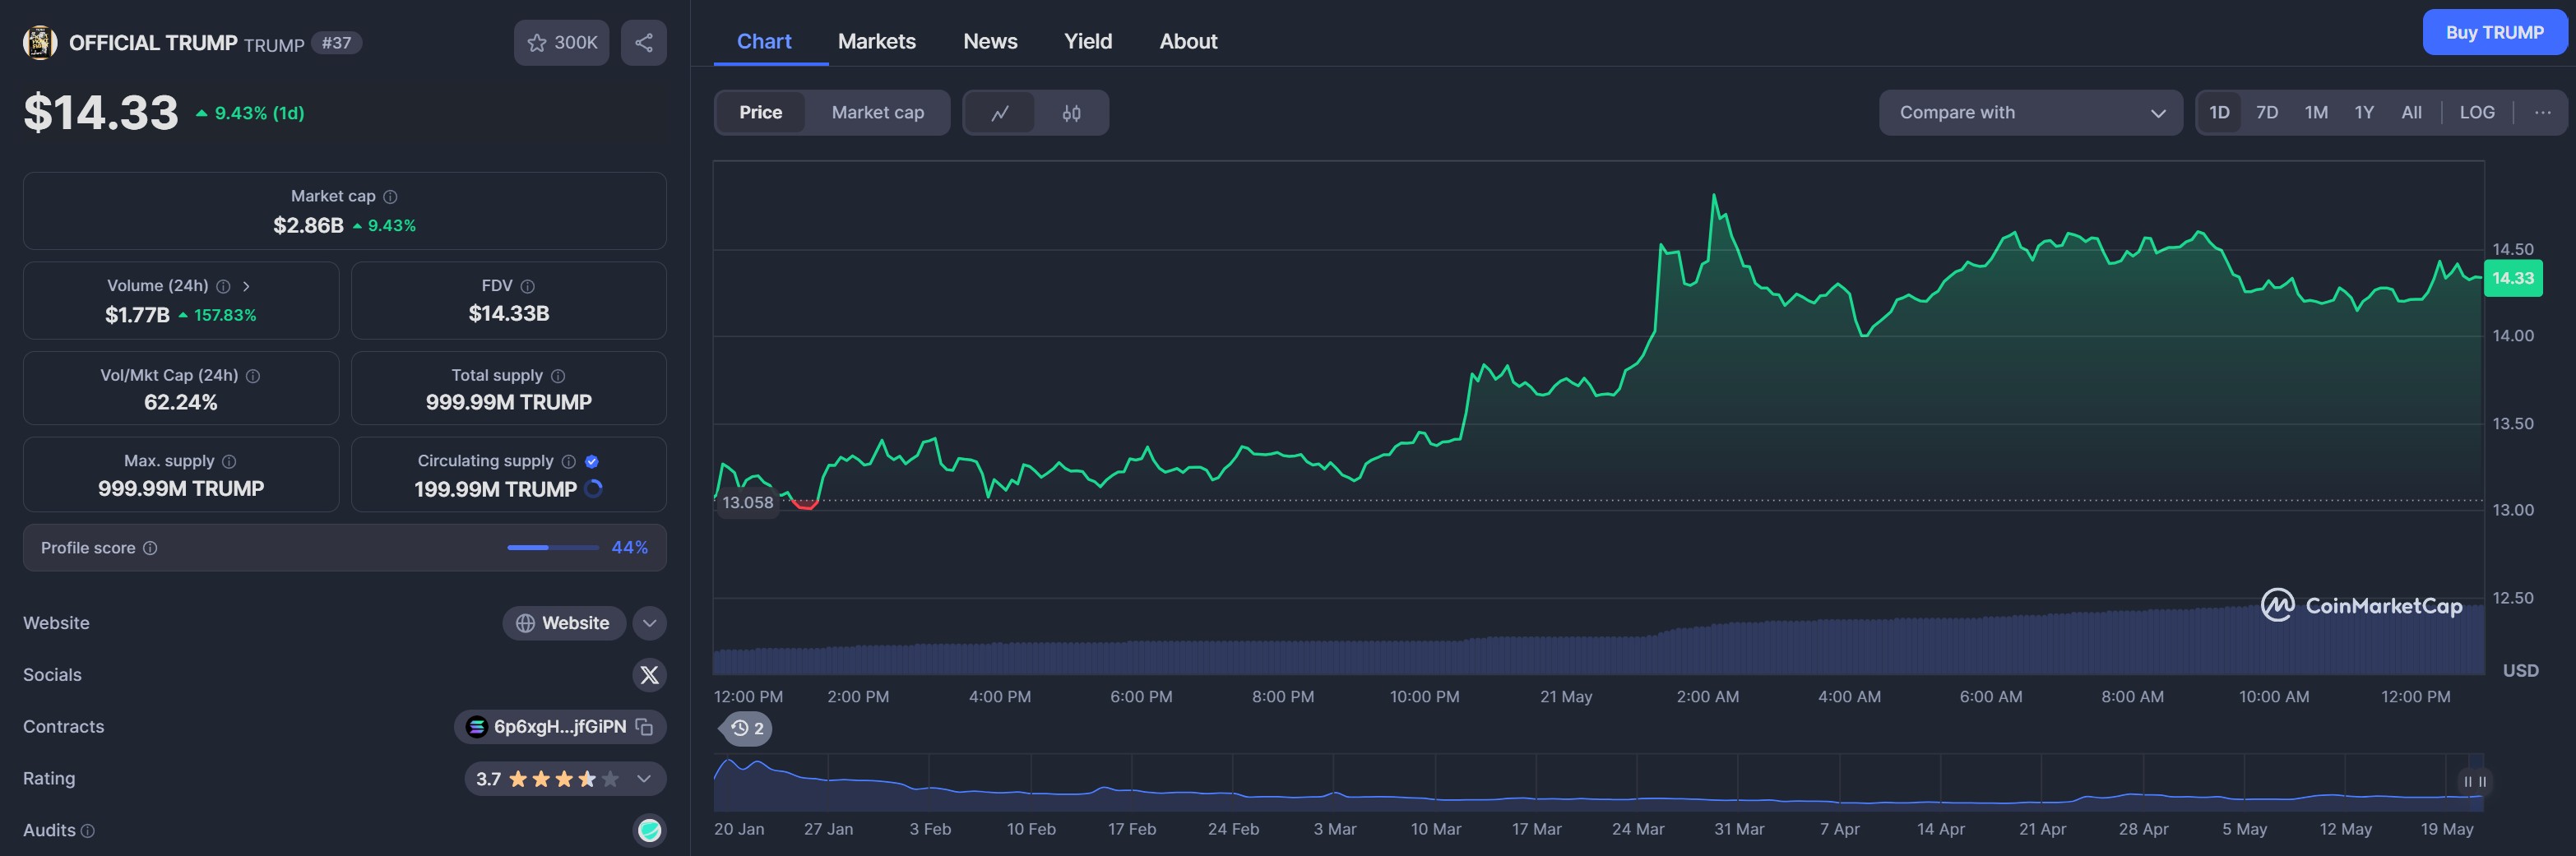Click the 999.99M TRUMP under Max. supply

pos(181,488)
